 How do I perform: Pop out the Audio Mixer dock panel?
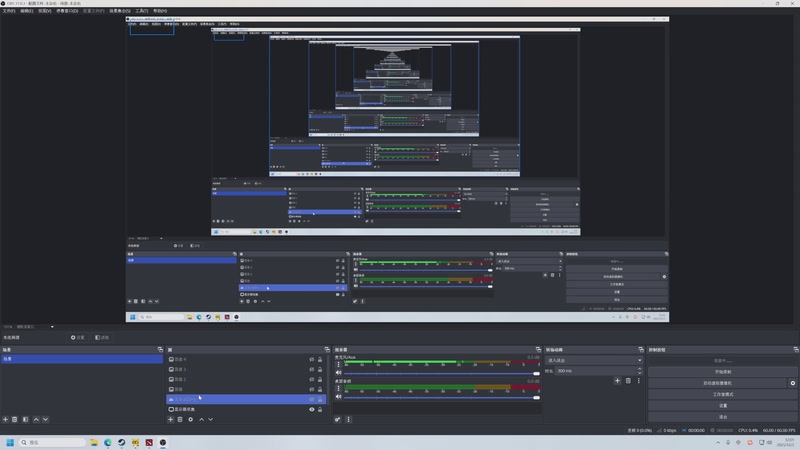tap(538, 349)
